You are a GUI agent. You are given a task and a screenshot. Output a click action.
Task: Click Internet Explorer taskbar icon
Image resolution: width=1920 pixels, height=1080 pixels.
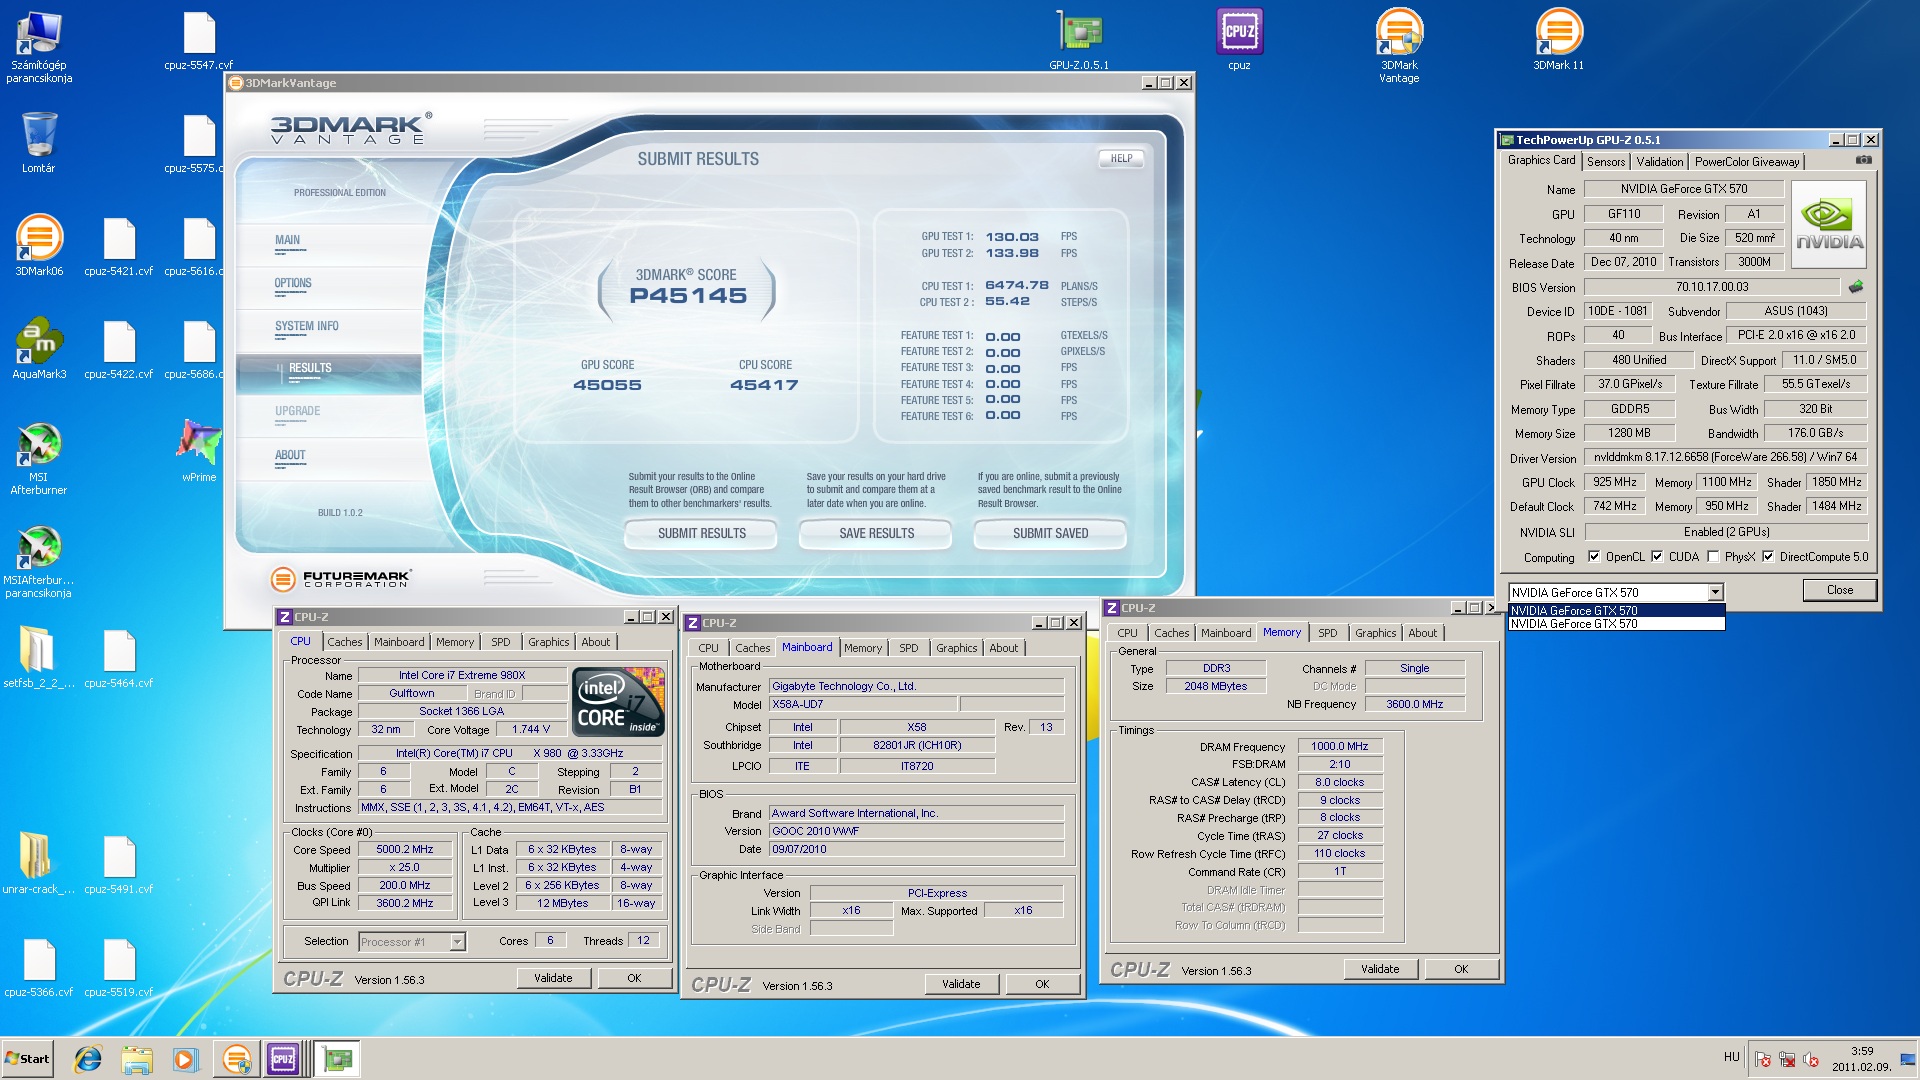pos(88,1059)
